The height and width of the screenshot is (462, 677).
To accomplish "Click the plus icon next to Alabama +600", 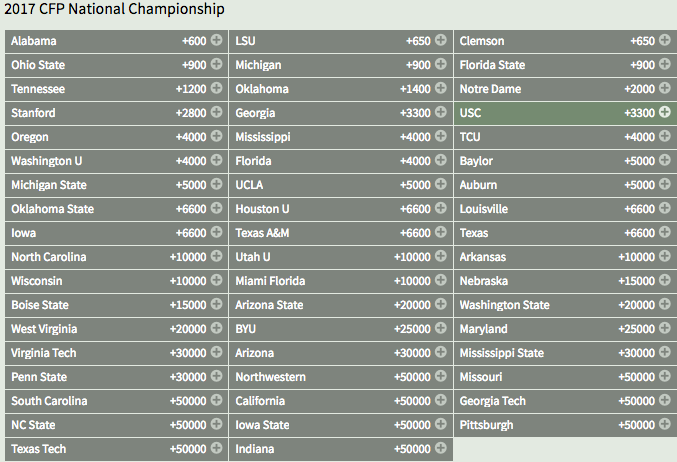I will [216, 40].
